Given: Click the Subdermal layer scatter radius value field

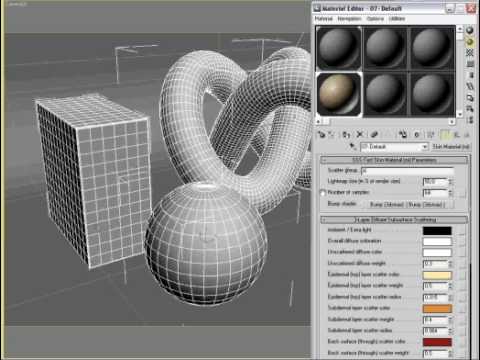Looking at the screenshot, I should point(435,331).
